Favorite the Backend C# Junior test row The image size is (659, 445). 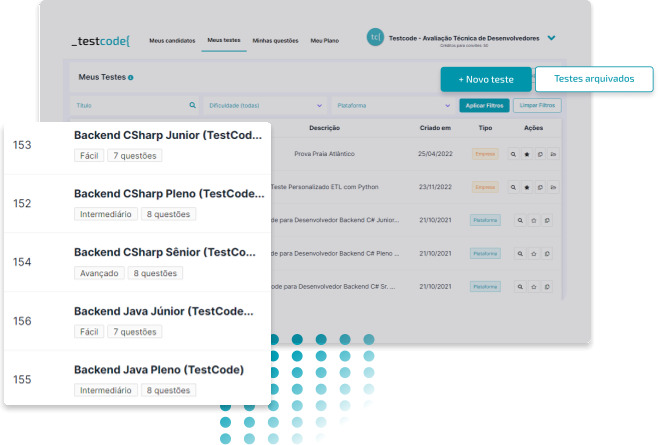[x=533, y=220]
